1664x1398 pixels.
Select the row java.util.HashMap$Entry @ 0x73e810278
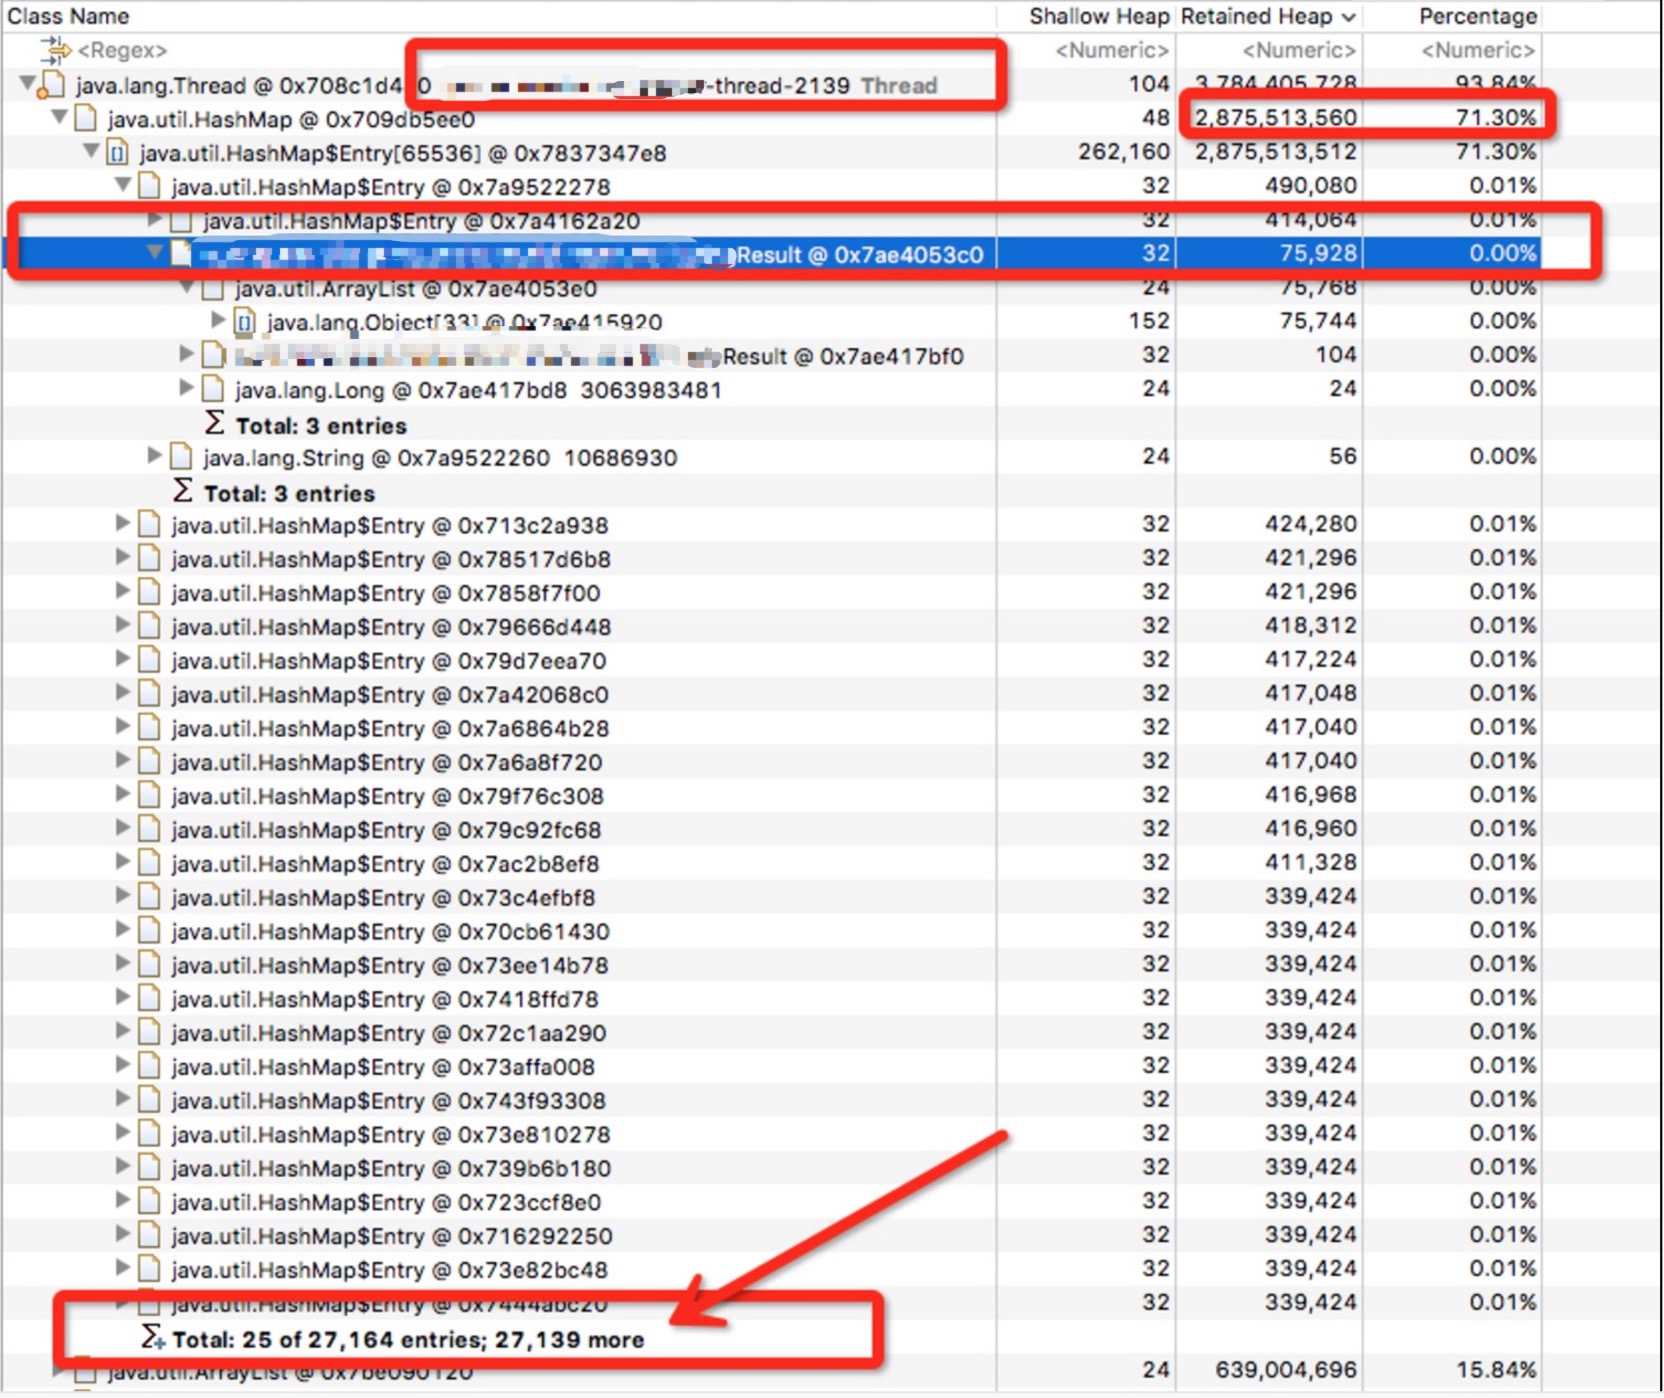(x=770, y=1134)
